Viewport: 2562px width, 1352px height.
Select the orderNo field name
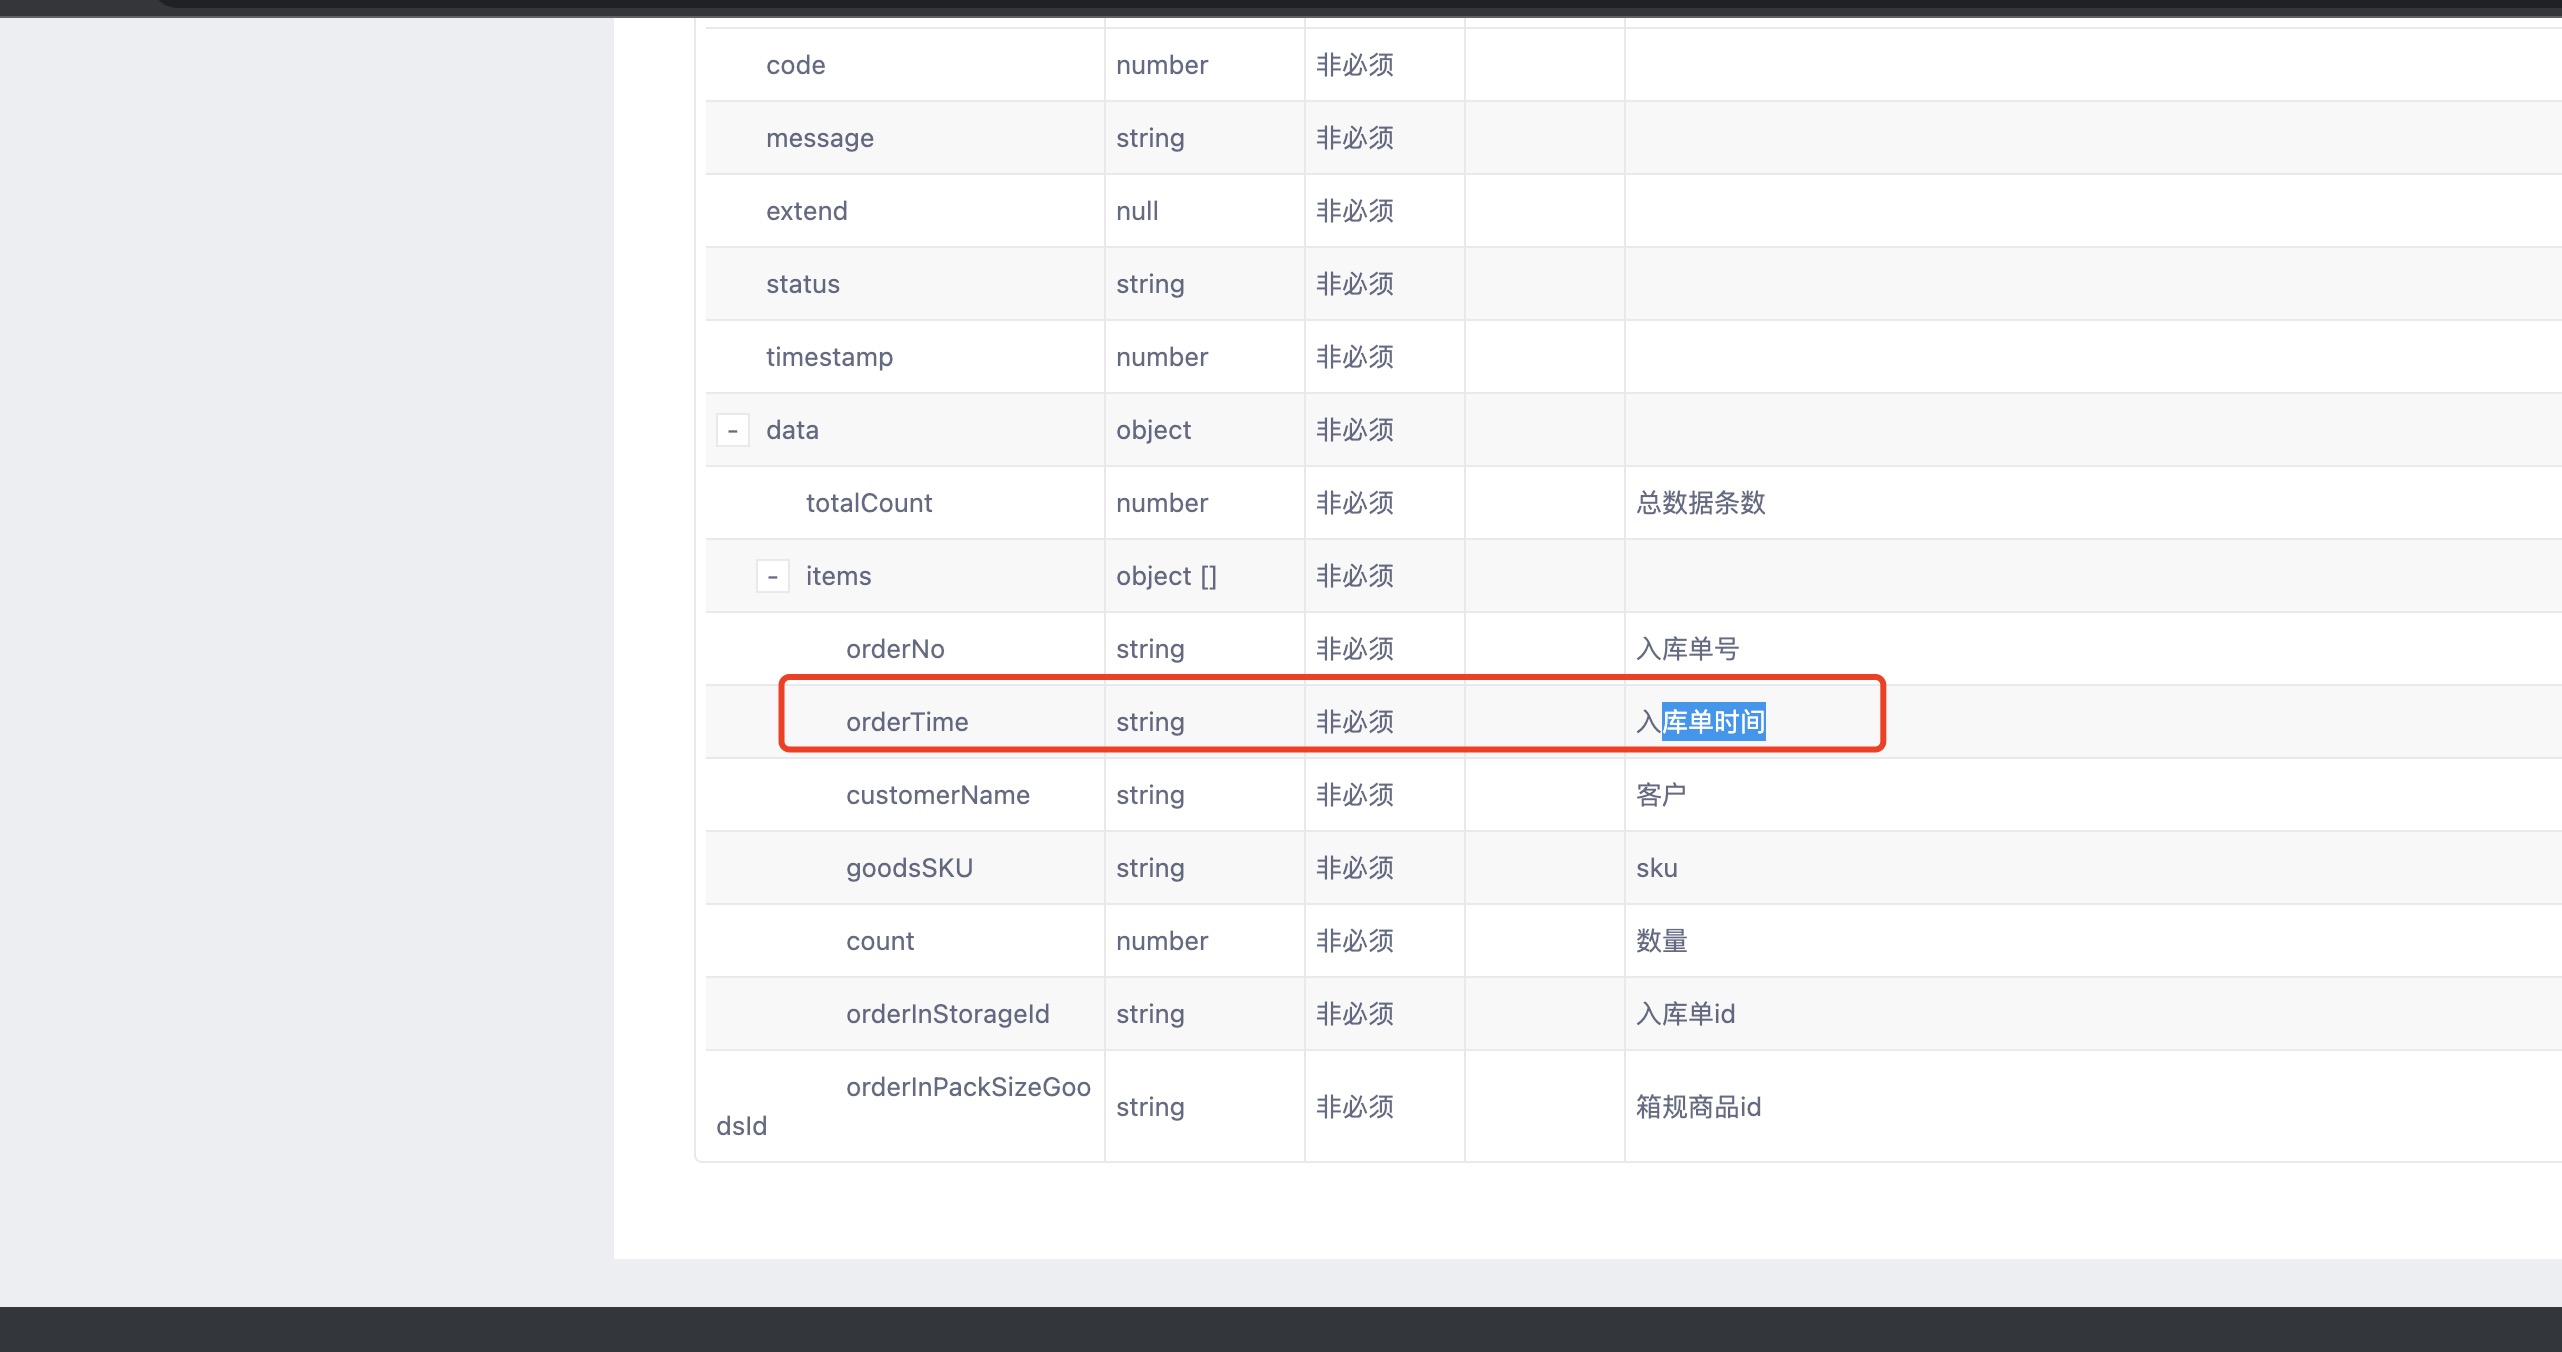pyautogui.click(x=894, y=649)
